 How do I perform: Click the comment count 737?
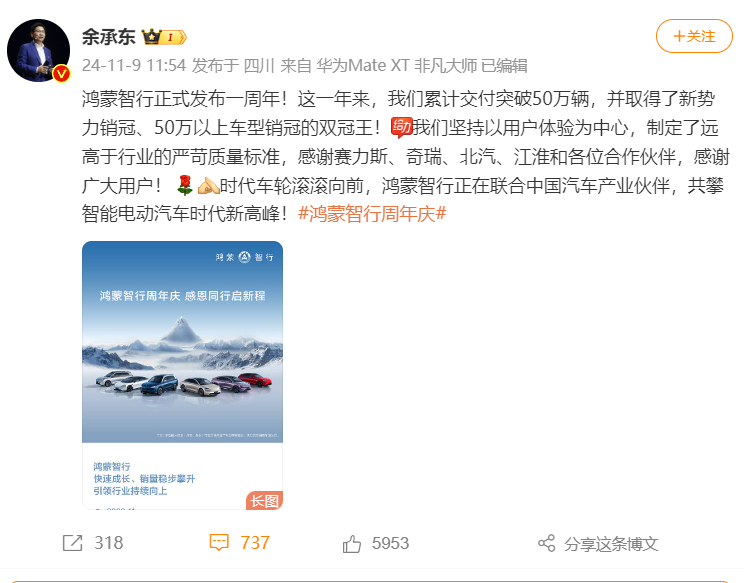pyautogui.click(x=255, y=543)
